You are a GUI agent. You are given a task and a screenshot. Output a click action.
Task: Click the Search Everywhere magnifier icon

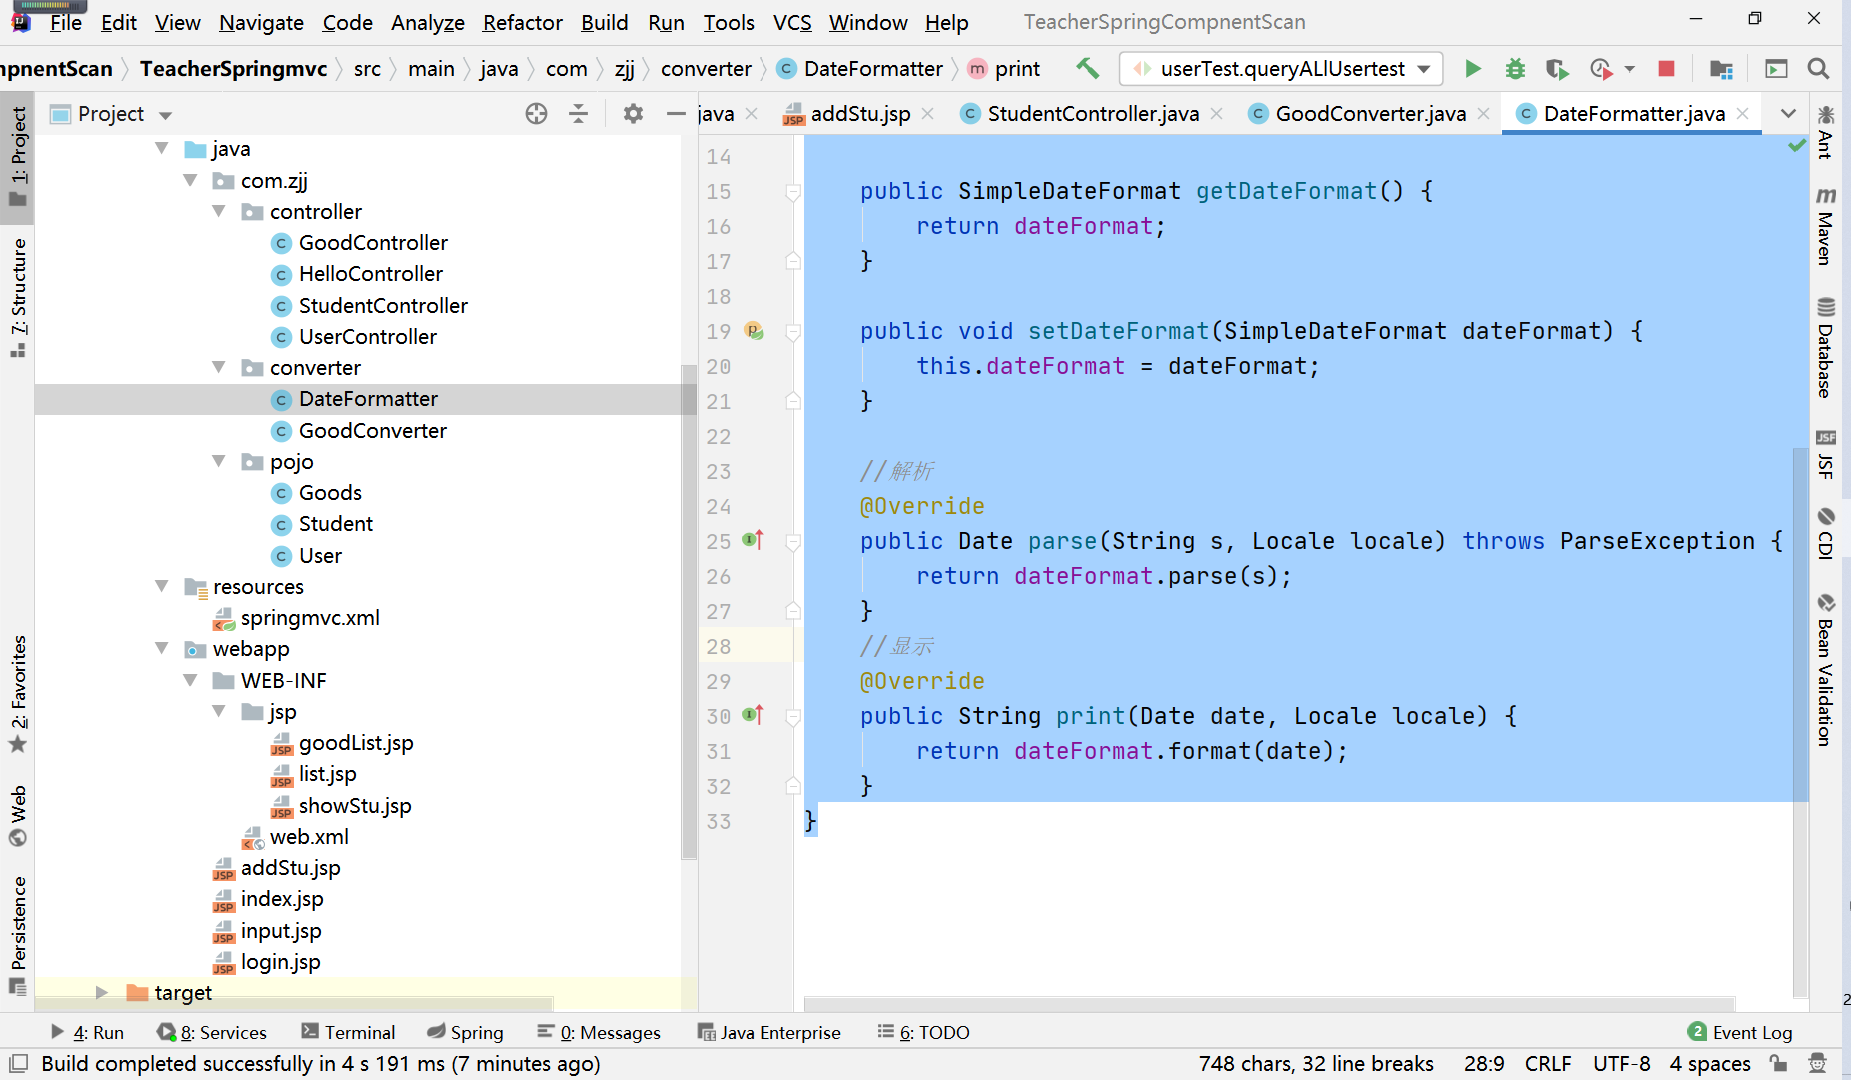1819,69
